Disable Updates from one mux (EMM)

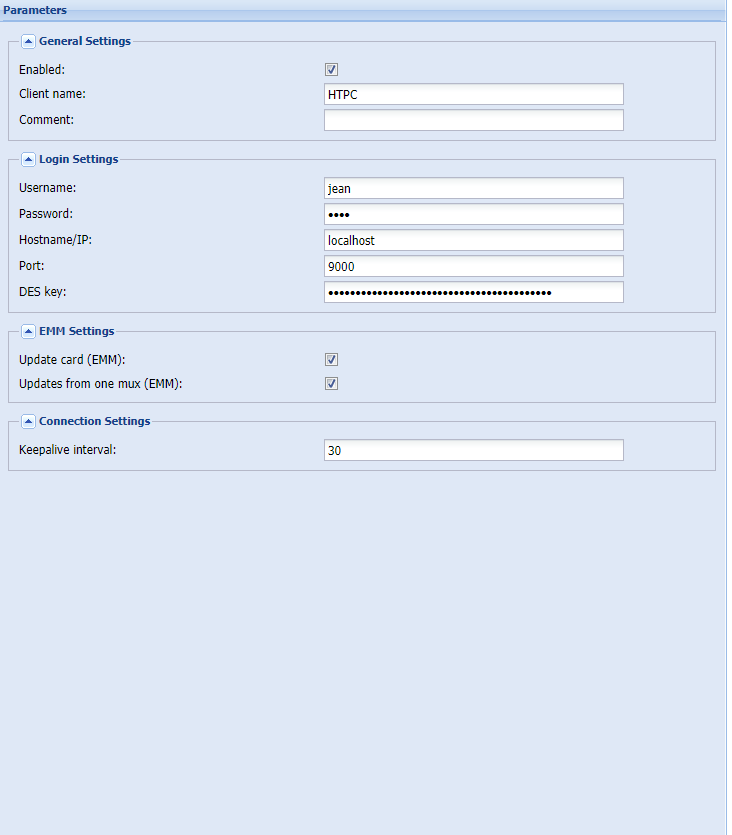point(331,384)
